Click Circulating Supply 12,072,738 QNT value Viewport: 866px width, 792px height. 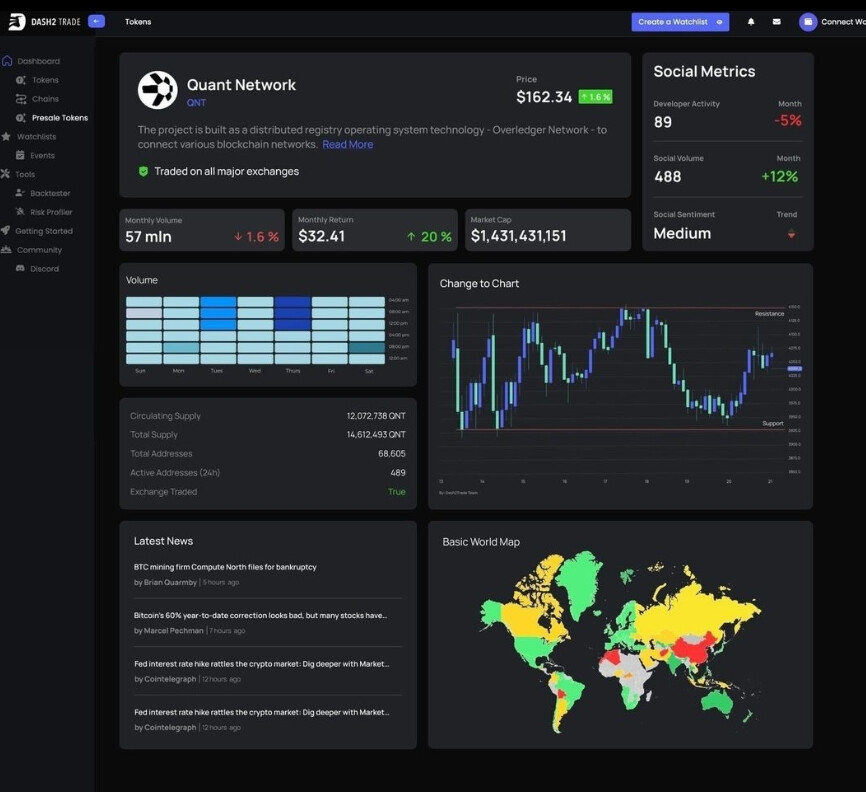pyautogui.click(x=376, y=416)
